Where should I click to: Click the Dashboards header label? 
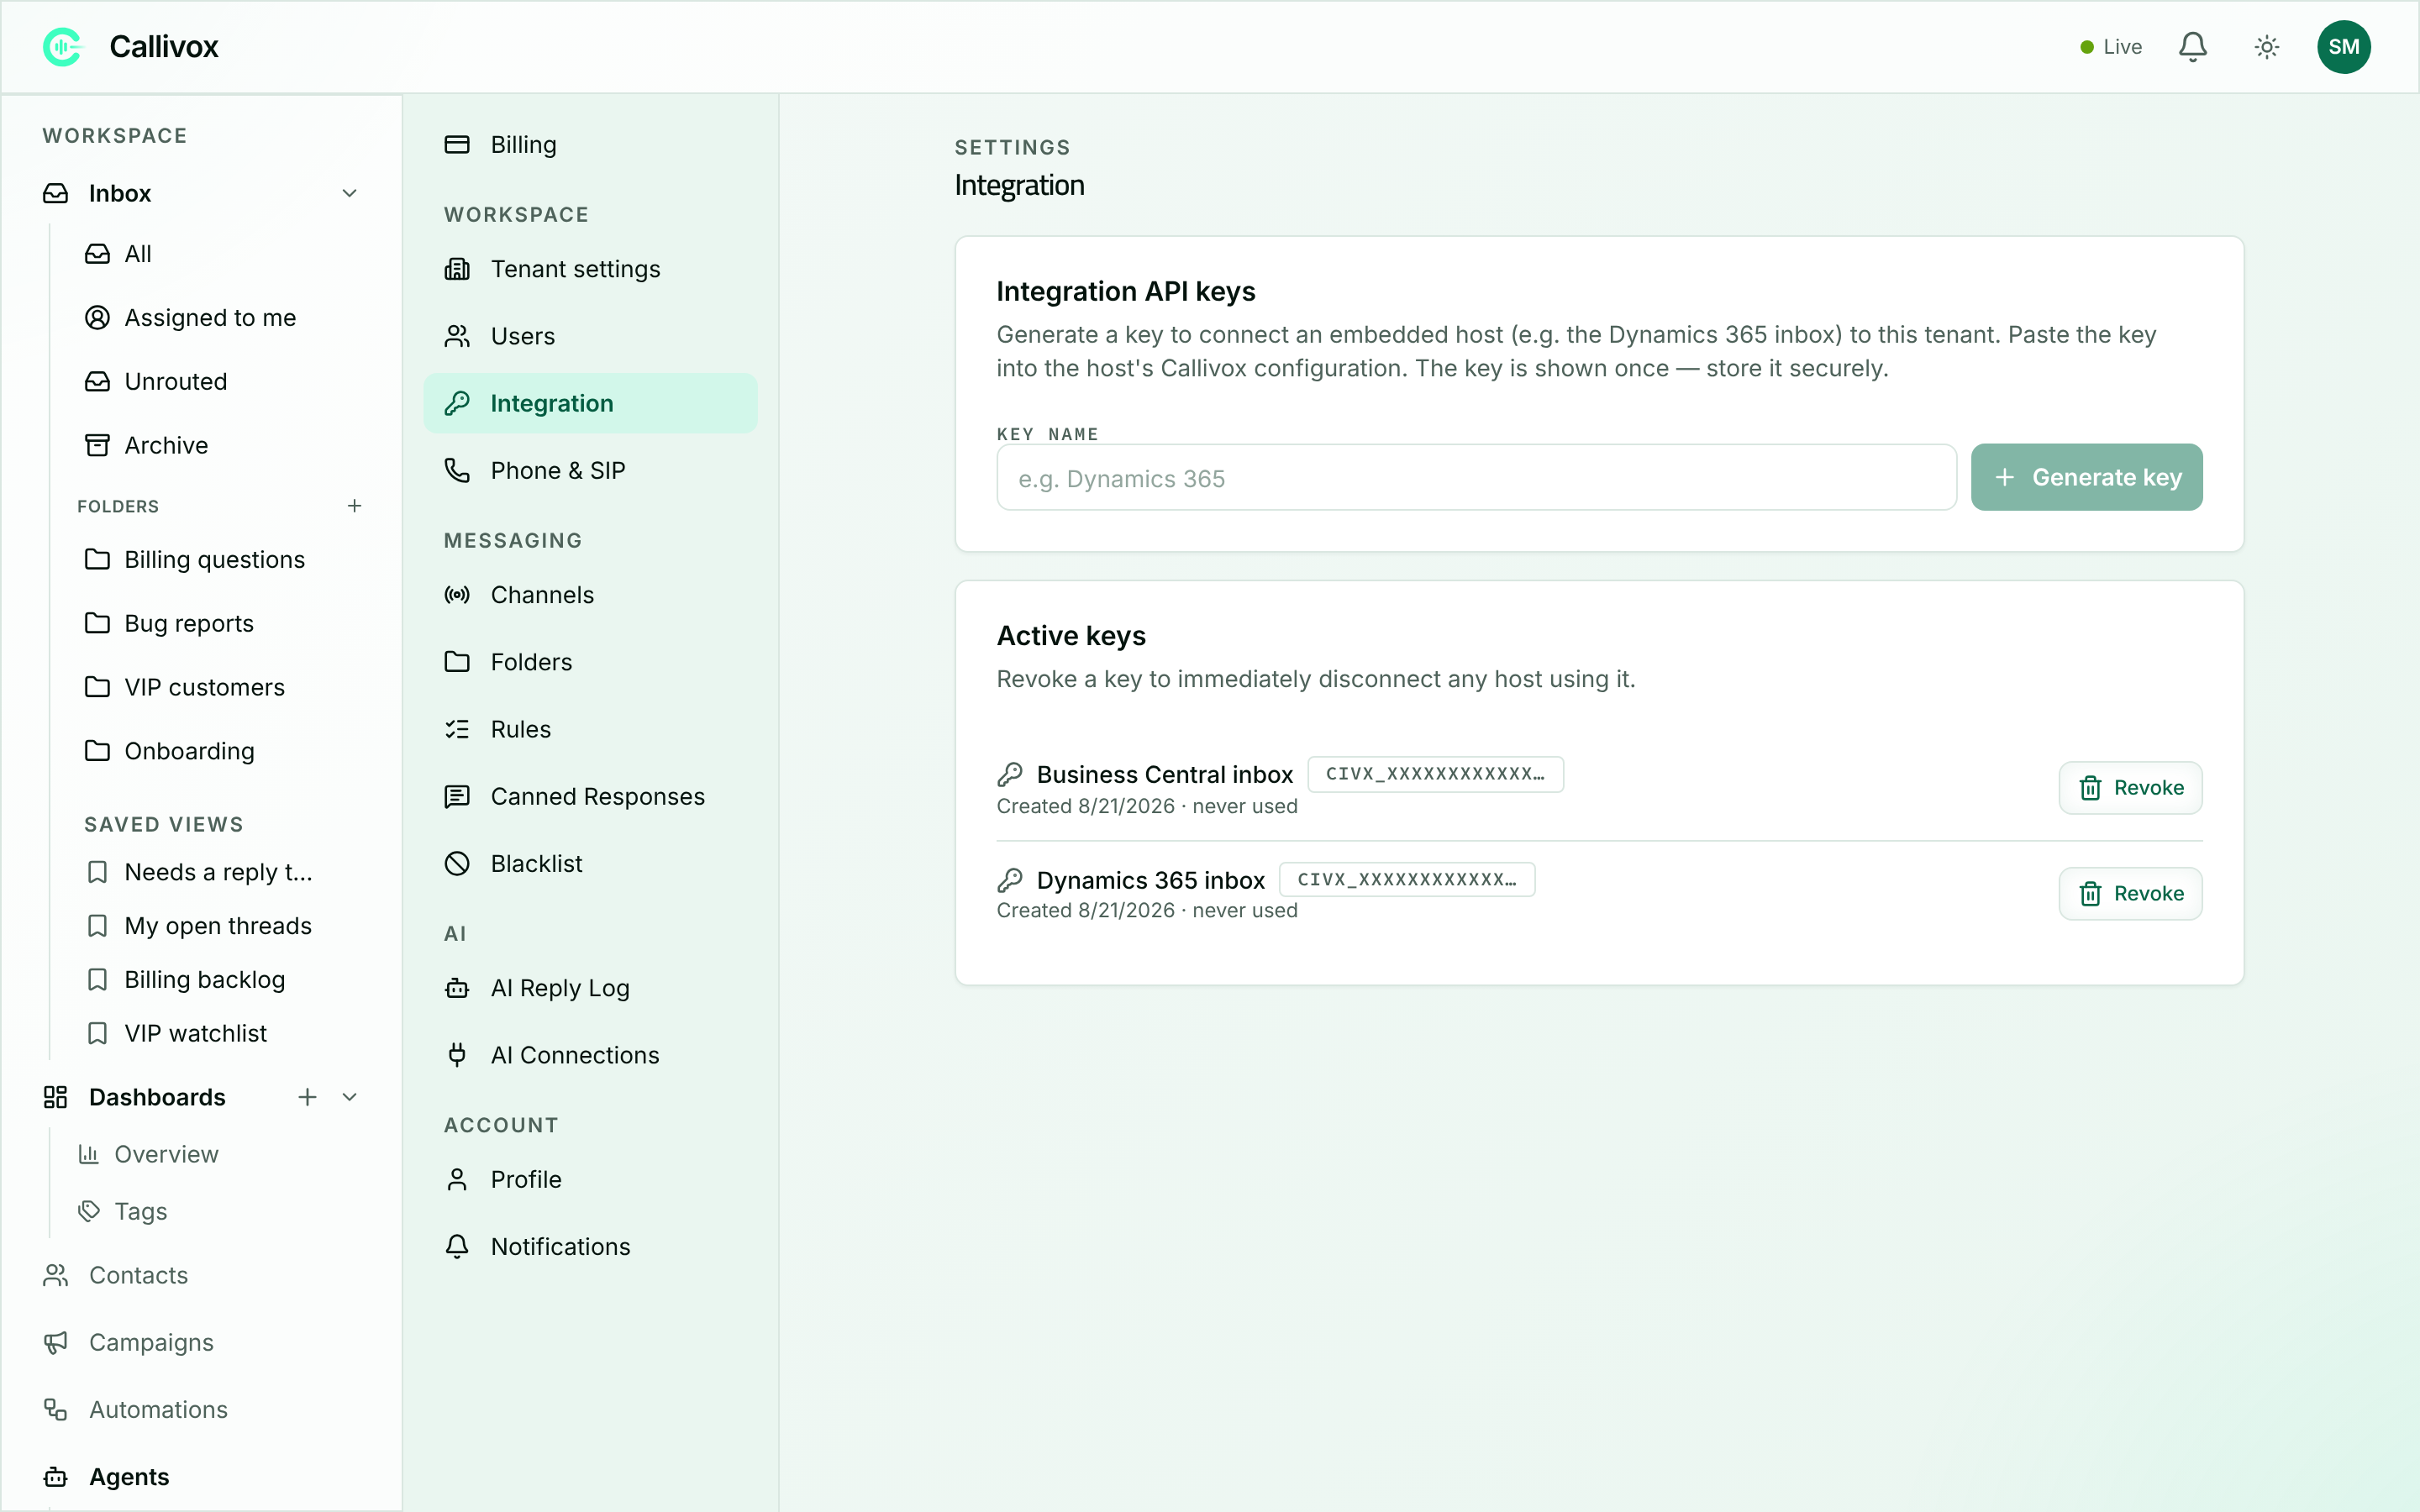pyautogui.click(x=157, y=1097)
